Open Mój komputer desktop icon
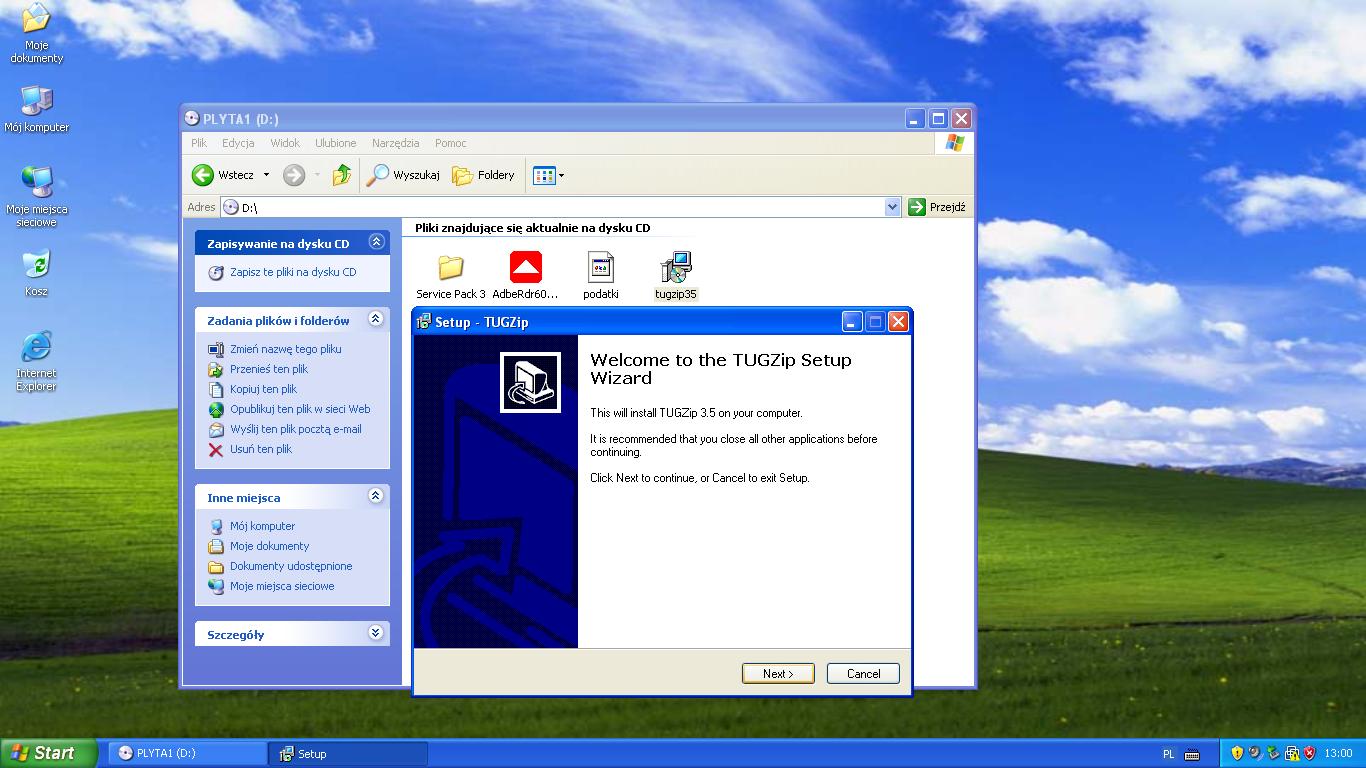 36,109
